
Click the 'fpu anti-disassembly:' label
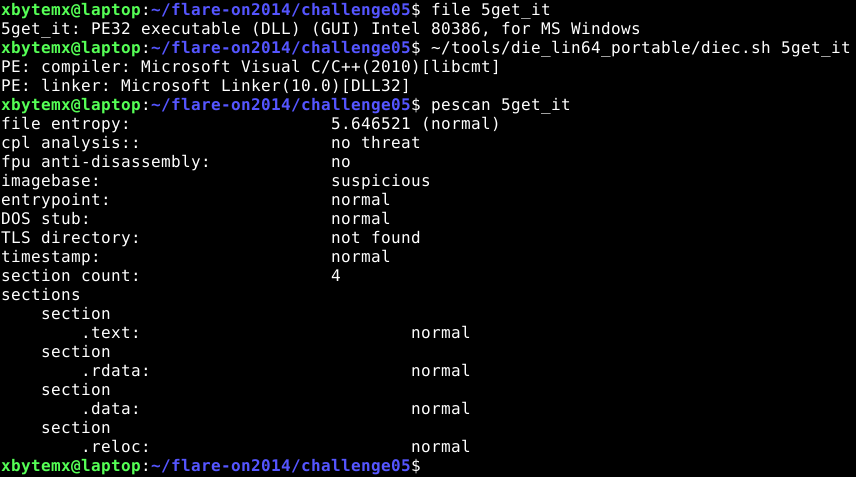click(x=105, y=162)
